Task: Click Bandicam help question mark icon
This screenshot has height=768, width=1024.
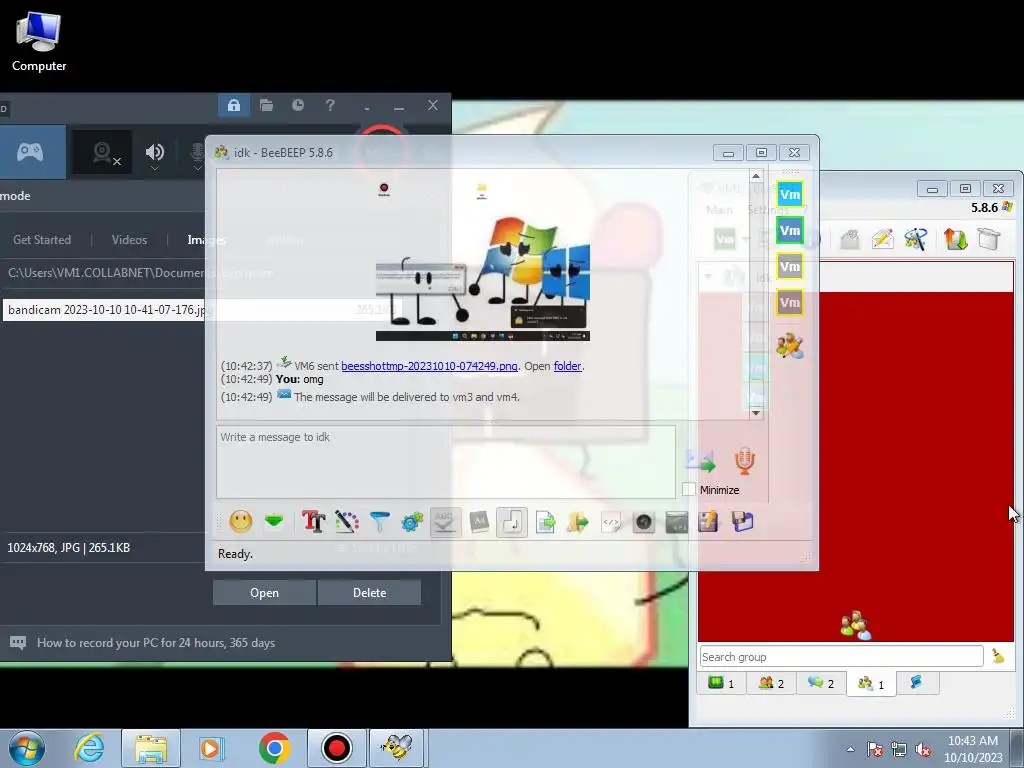Action: (x=330, y=105)
